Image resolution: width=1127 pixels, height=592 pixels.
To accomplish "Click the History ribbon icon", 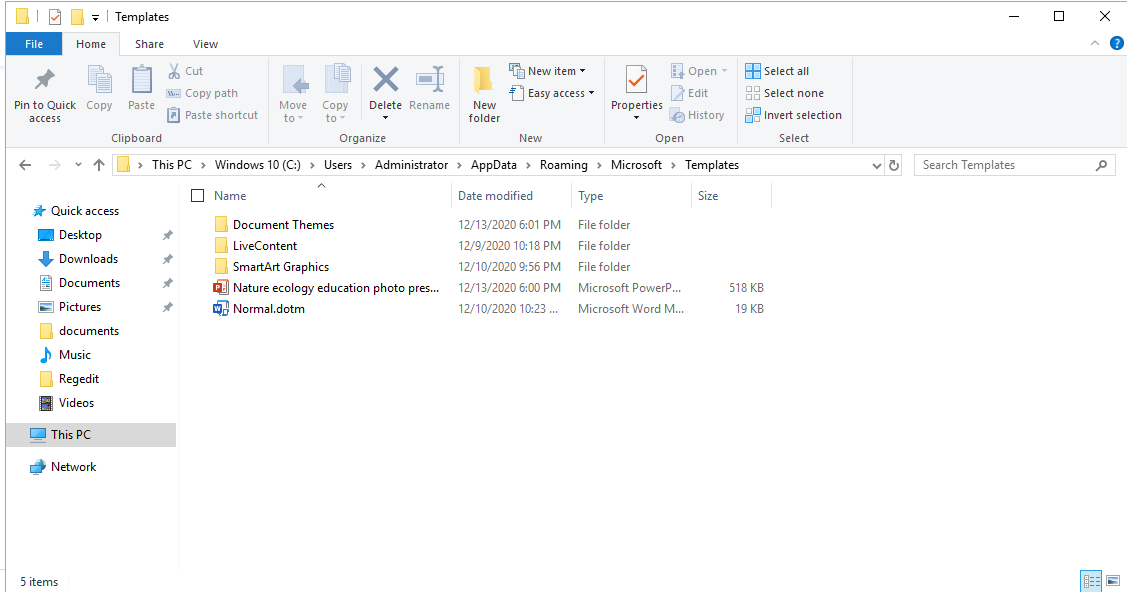I will click(677, 115).
